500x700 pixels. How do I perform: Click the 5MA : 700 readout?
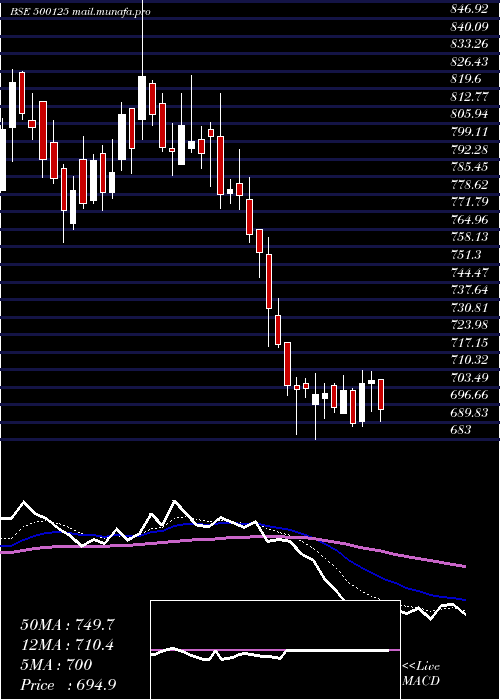[56, 665]
